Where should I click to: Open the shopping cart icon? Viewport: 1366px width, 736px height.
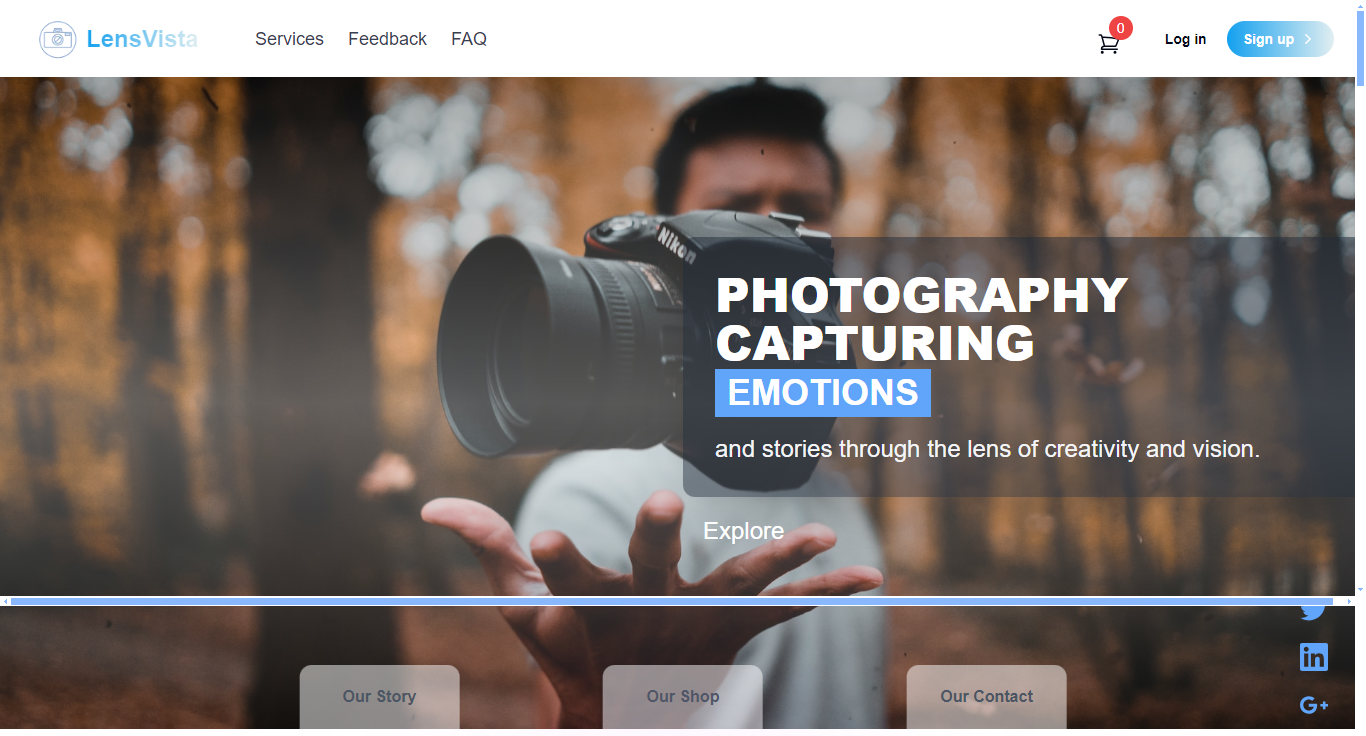(x=1108, y=44)
